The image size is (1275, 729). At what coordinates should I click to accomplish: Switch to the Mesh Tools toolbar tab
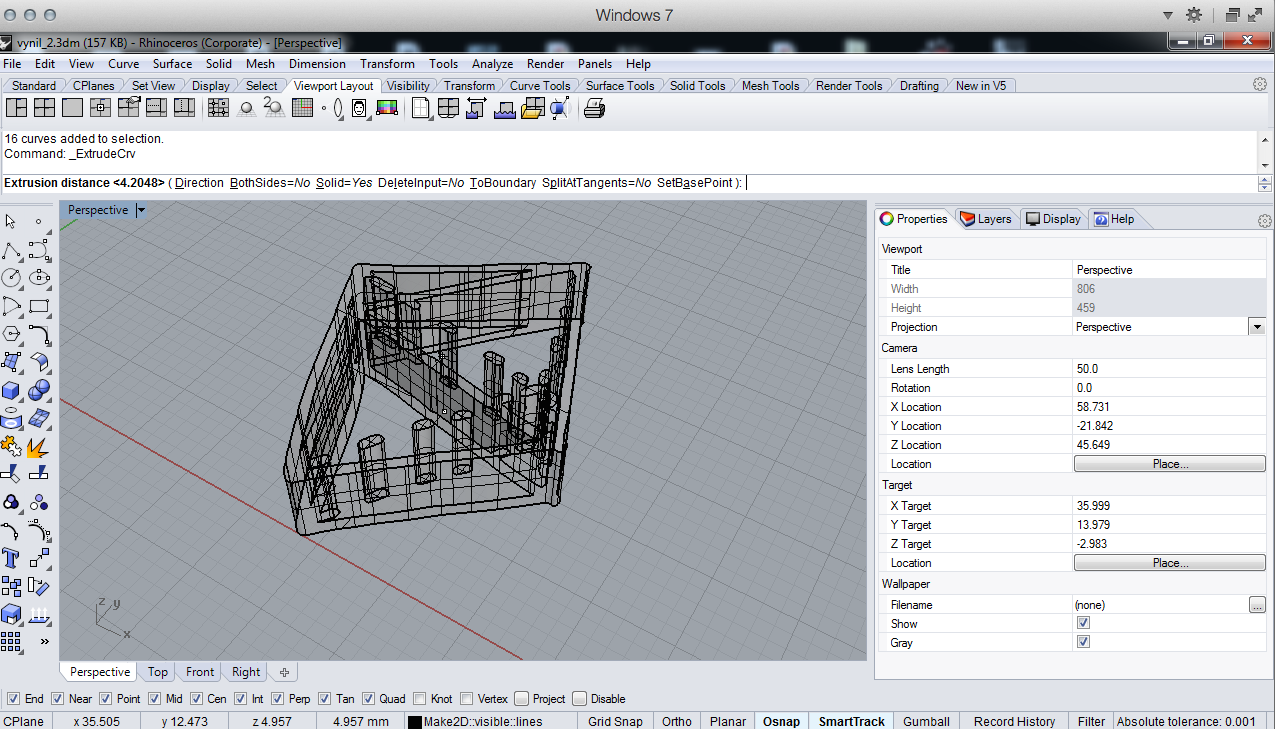[x=770, y=86]
